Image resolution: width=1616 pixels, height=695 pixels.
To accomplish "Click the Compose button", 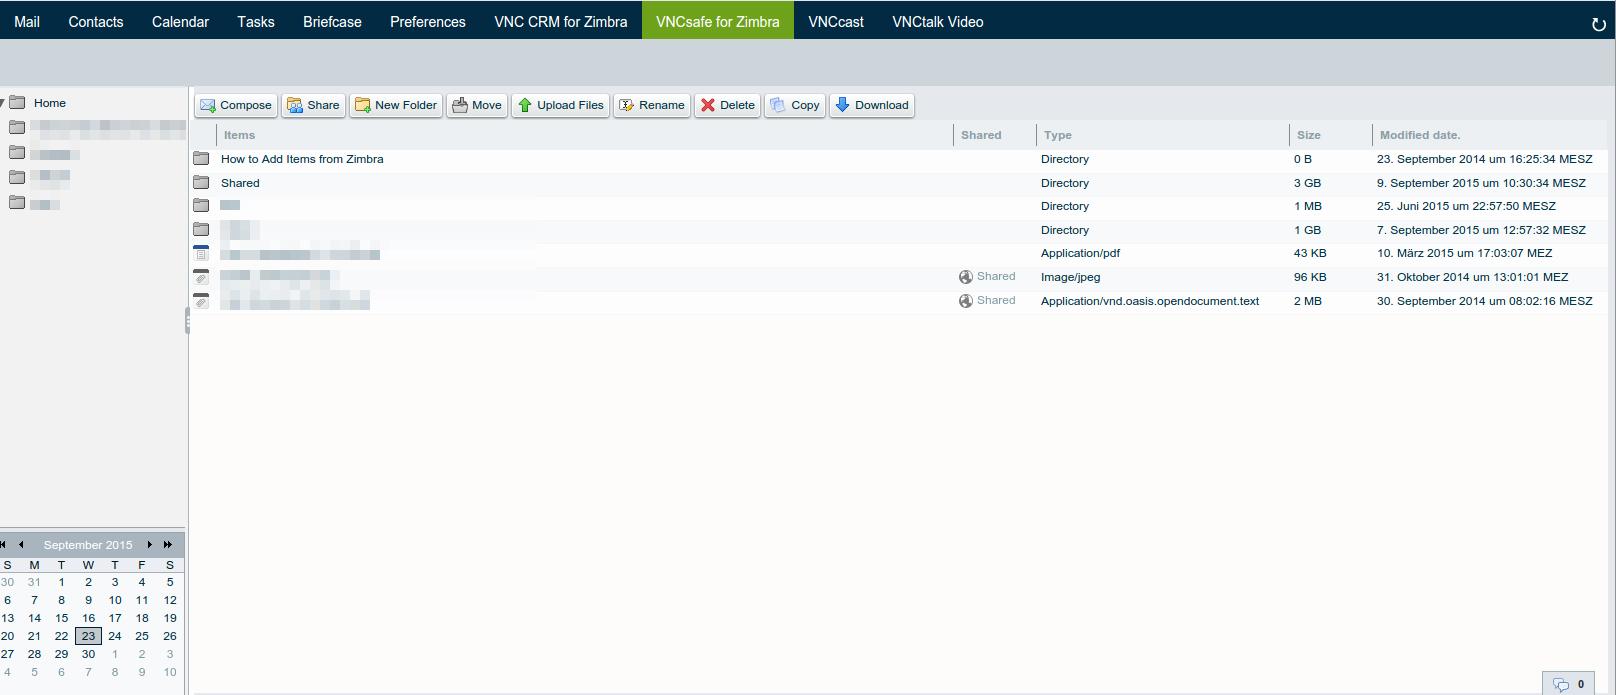I will click(x=235, y=105).
